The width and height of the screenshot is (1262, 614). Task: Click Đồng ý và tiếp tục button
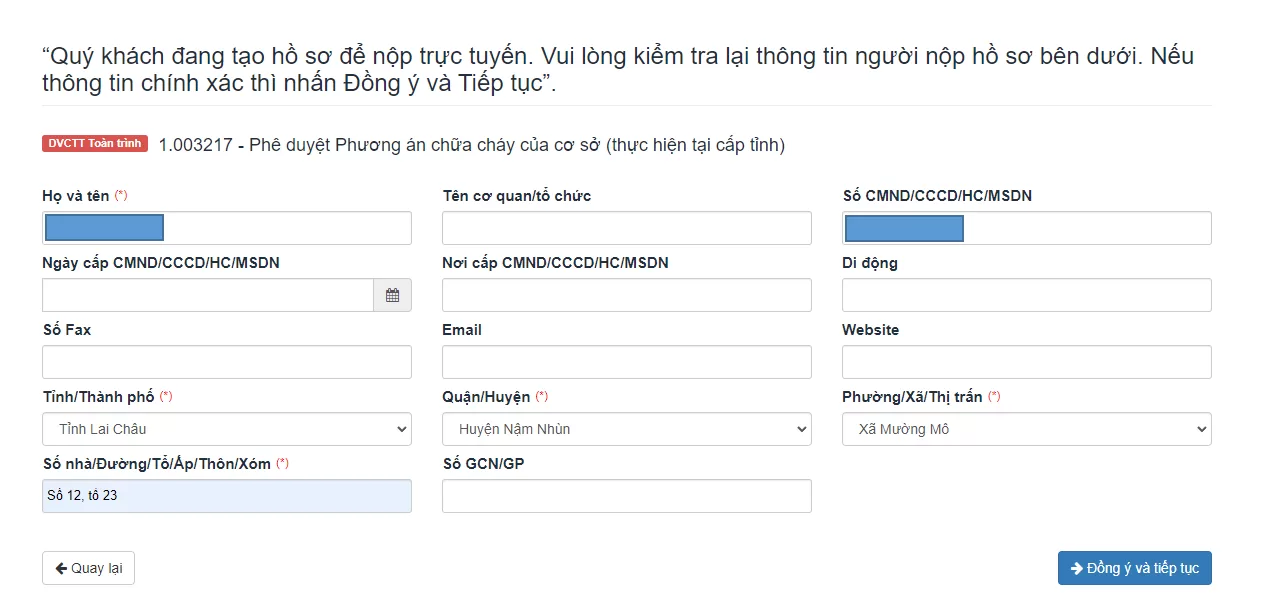pos(1135,568)
